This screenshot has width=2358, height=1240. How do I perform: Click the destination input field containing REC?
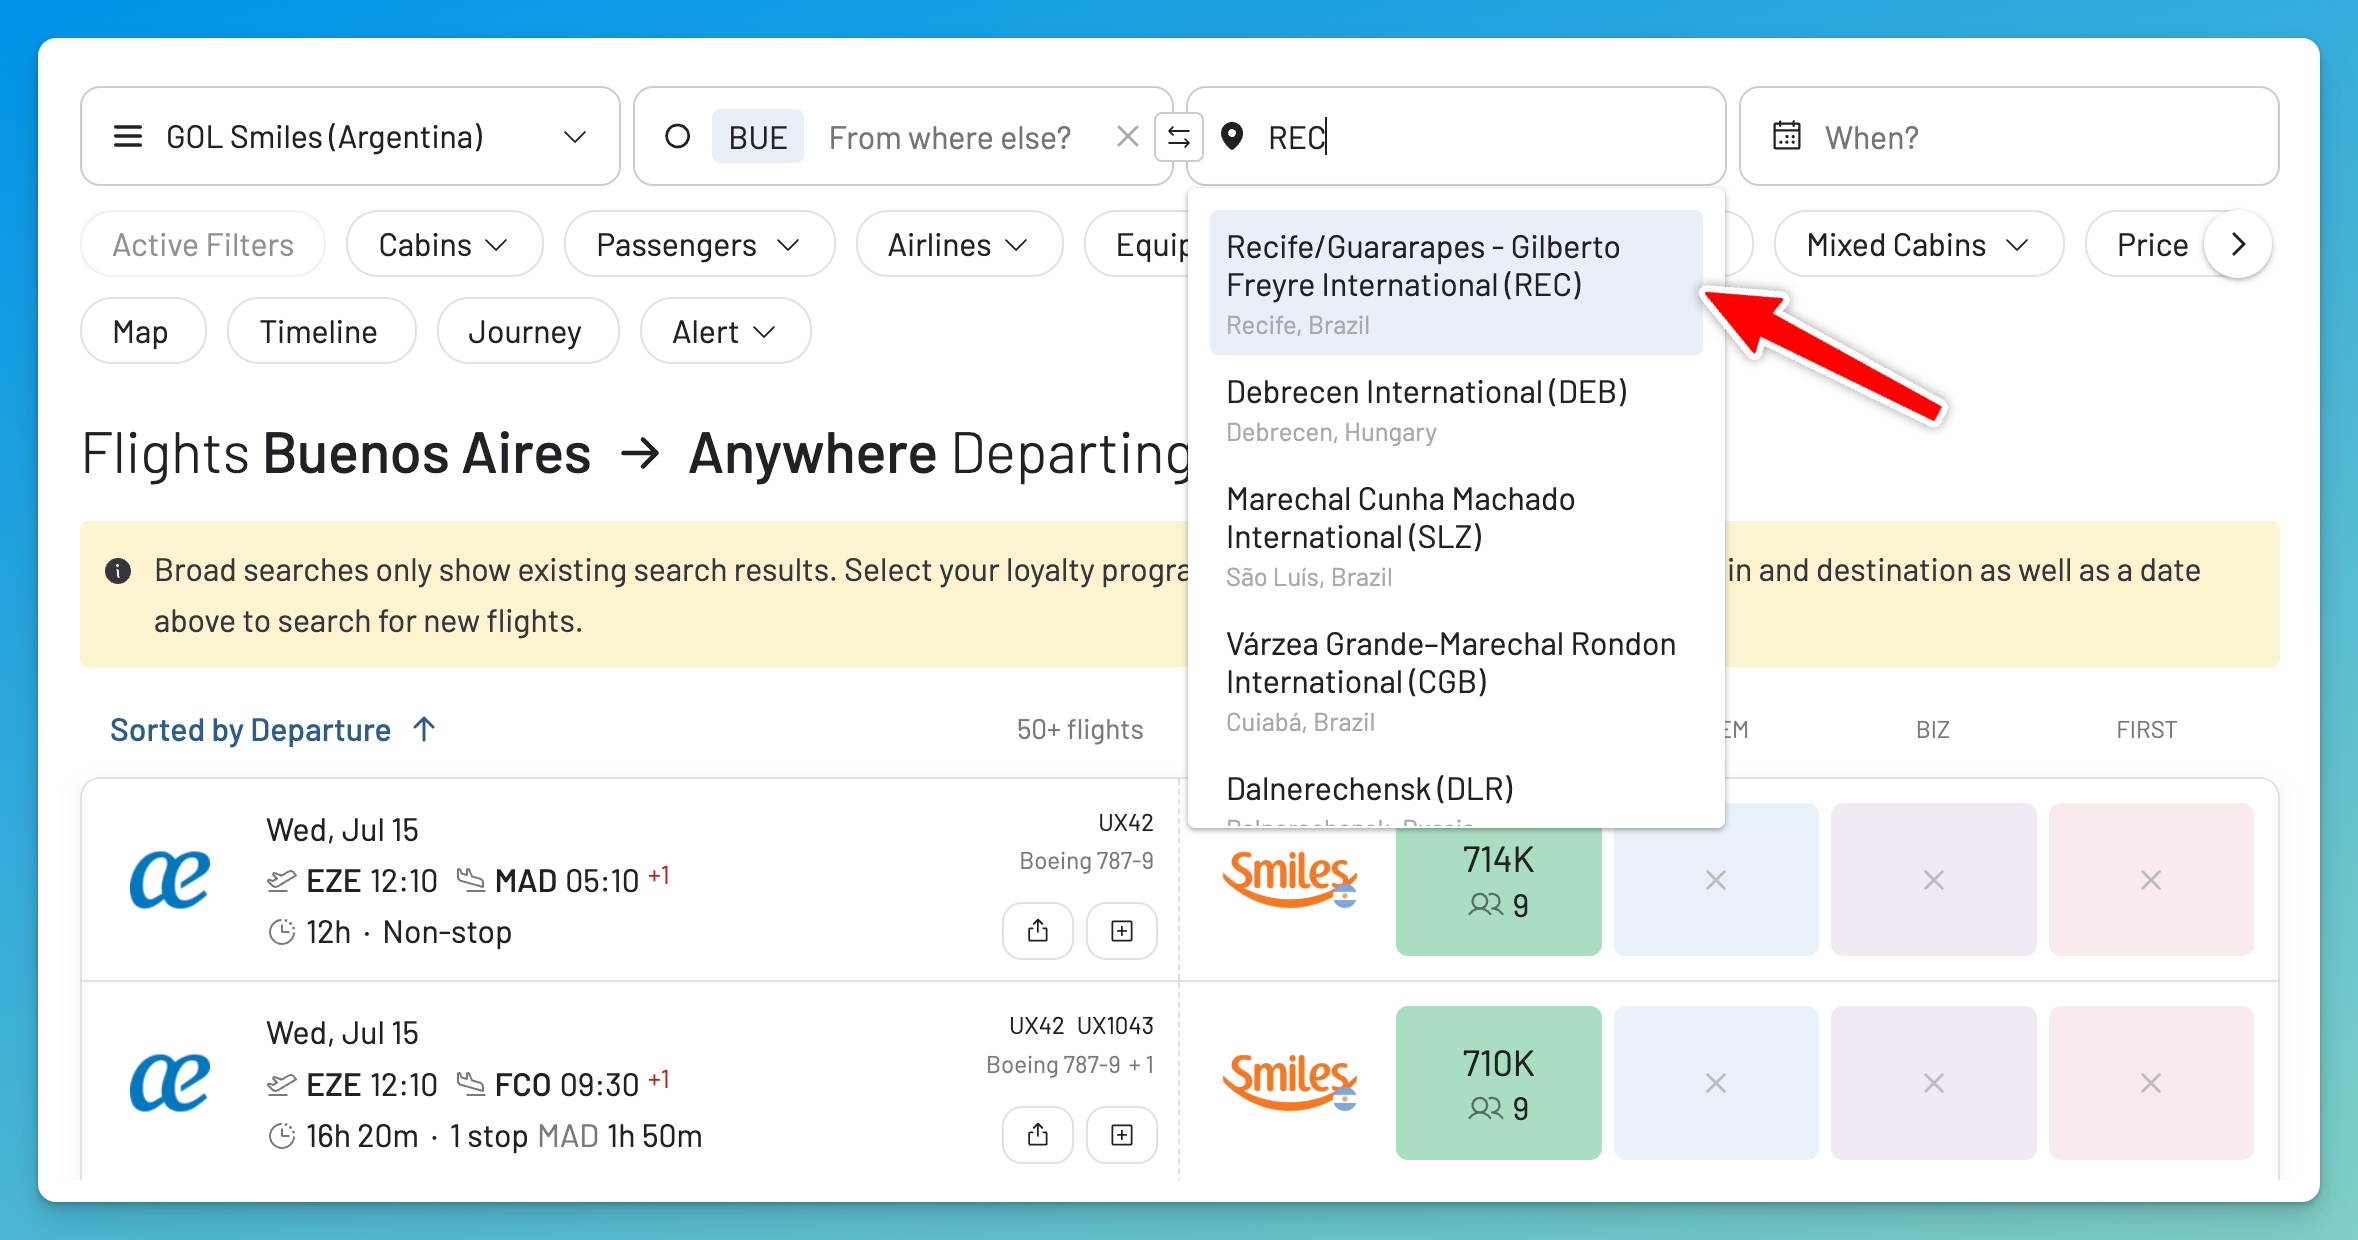(1456, 136)
